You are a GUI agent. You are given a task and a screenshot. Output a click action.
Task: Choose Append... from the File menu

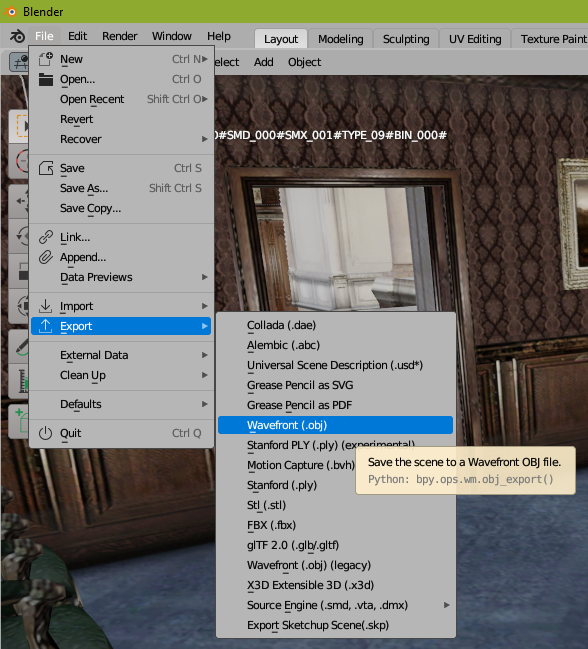[121, 257]
